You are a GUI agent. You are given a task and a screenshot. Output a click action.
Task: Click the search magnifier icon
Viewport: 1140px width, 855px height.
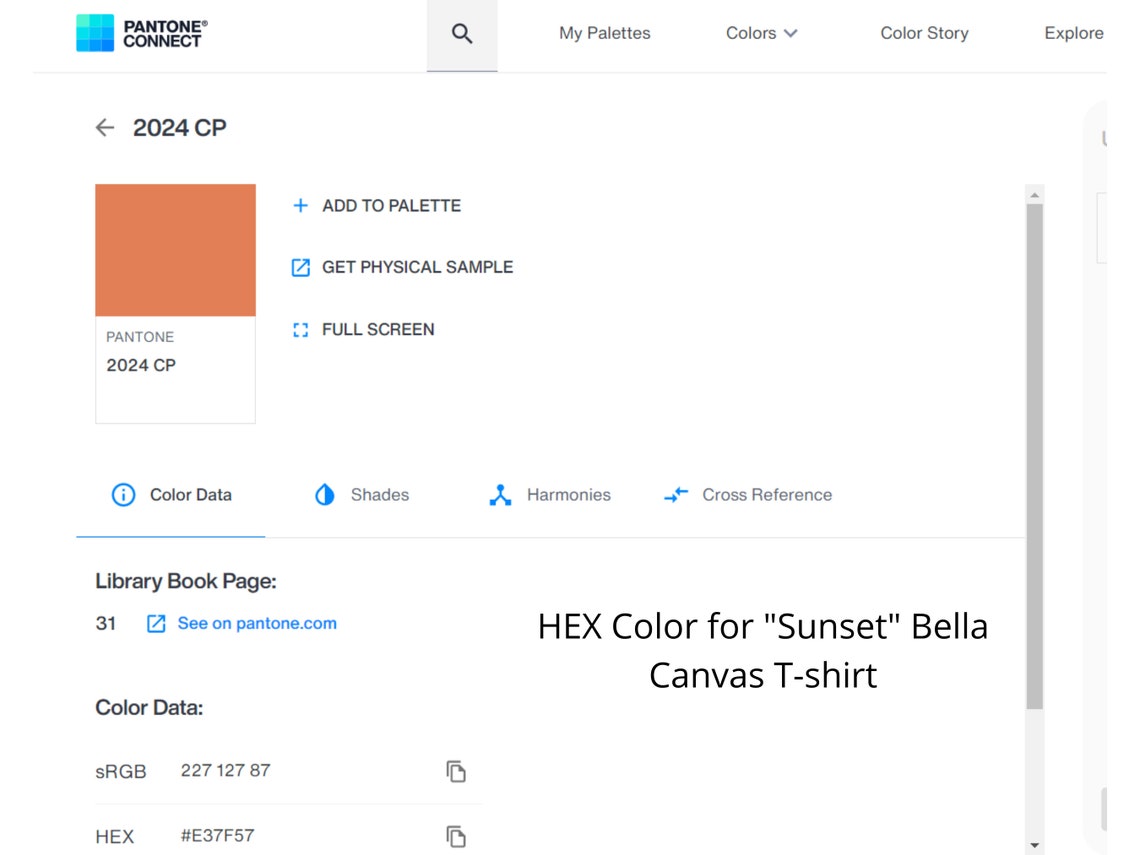coord(461,32)
